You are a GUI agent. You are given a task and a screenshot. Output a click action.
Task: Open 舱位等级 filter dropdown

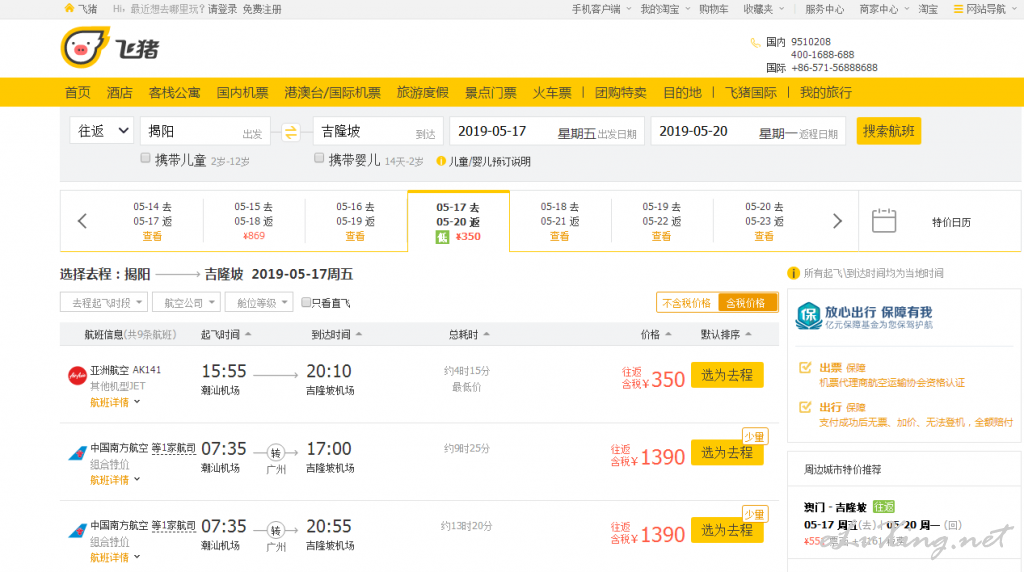(x=259, y=302)
